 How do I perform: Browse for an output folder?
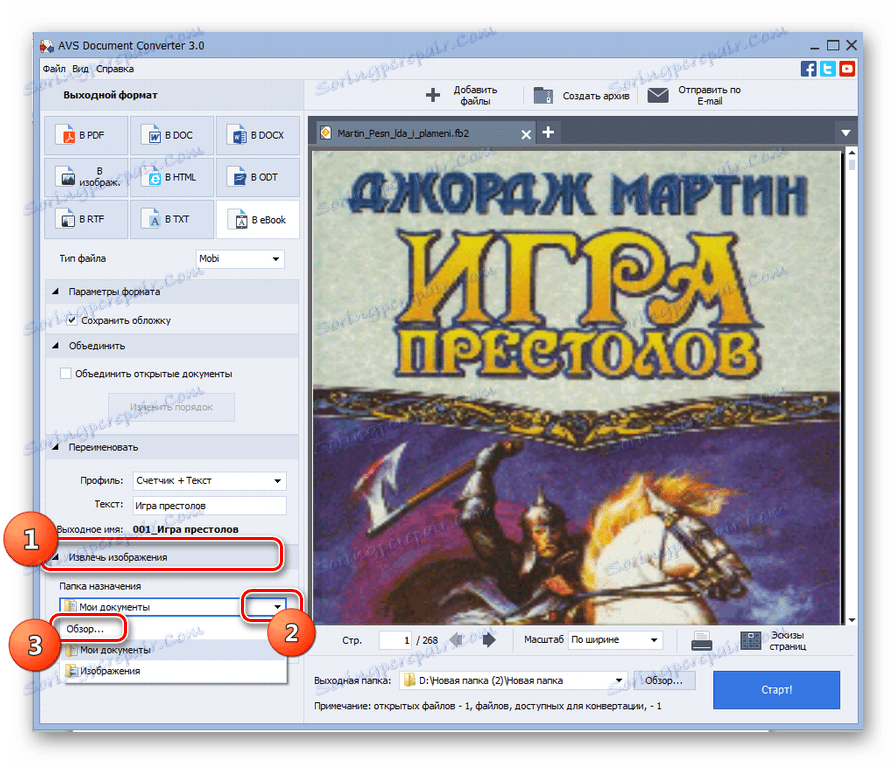click(664, 681)
